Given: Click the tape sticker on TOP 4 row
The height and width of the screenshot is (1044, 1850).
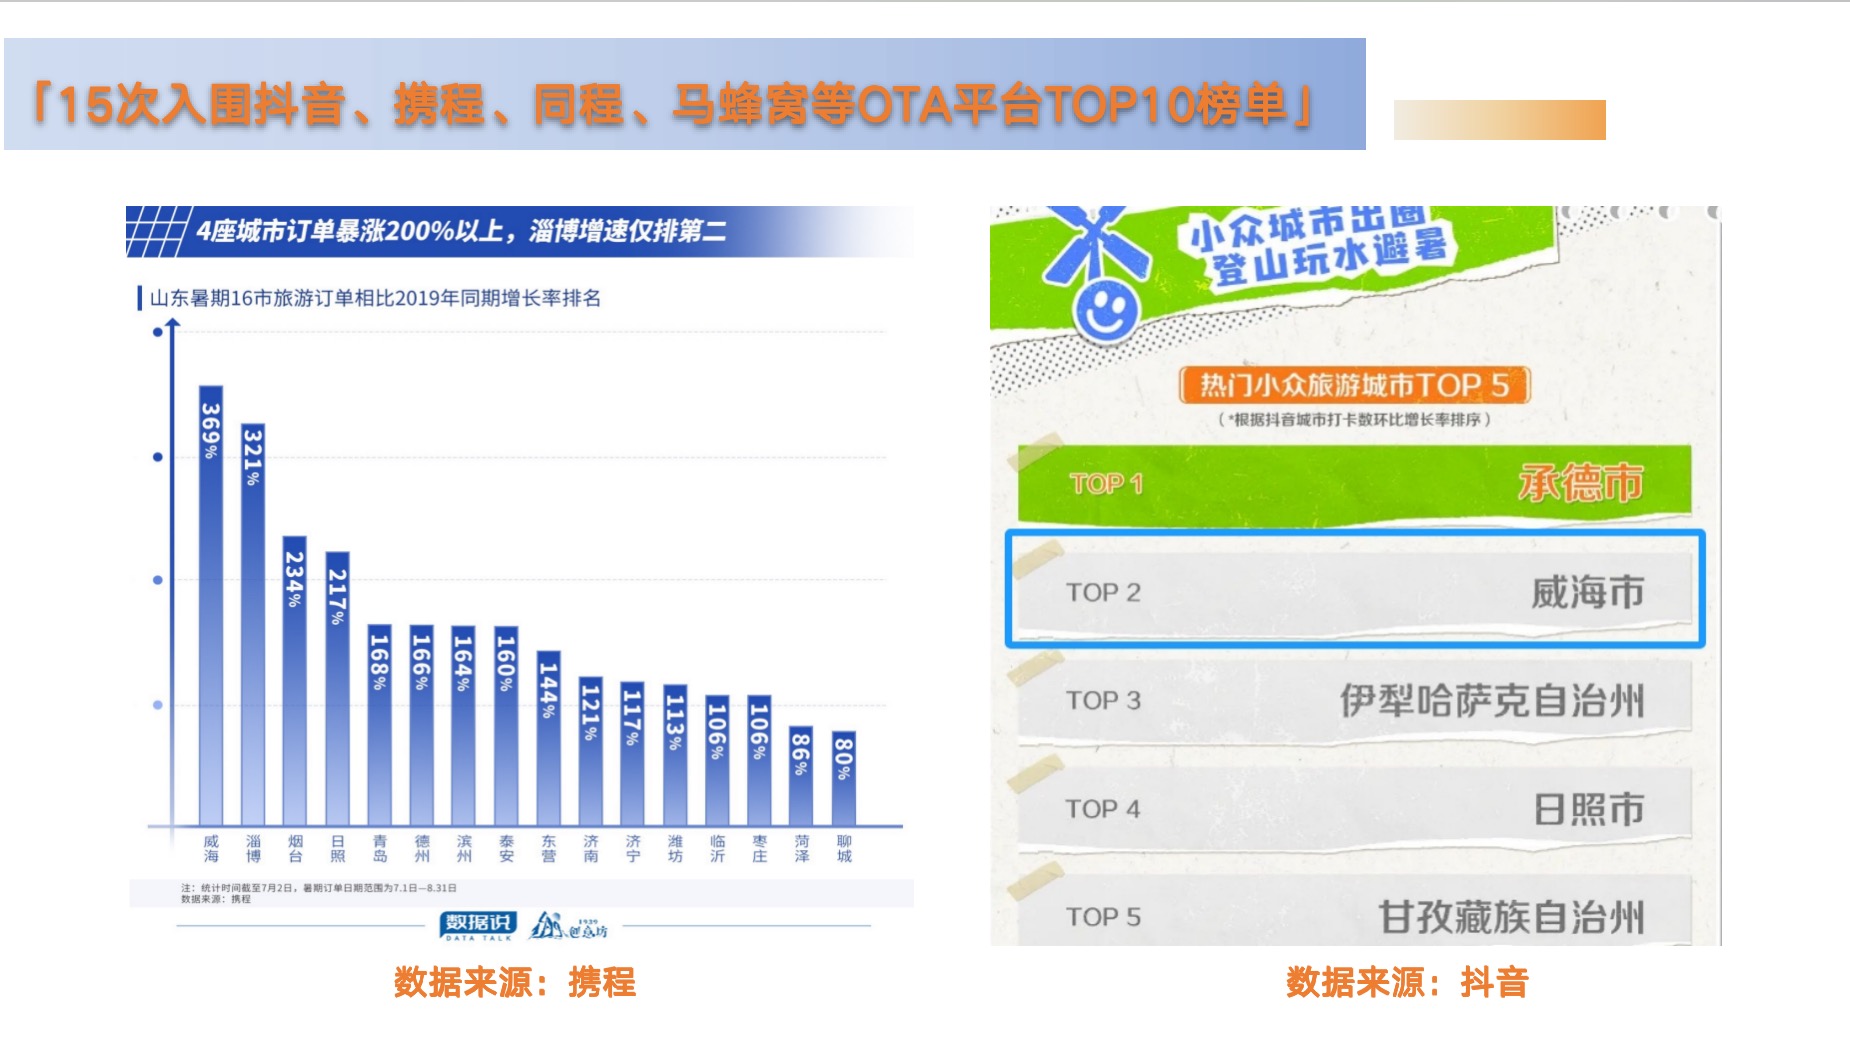Looking at the screenshot, I should (1036, 774).
